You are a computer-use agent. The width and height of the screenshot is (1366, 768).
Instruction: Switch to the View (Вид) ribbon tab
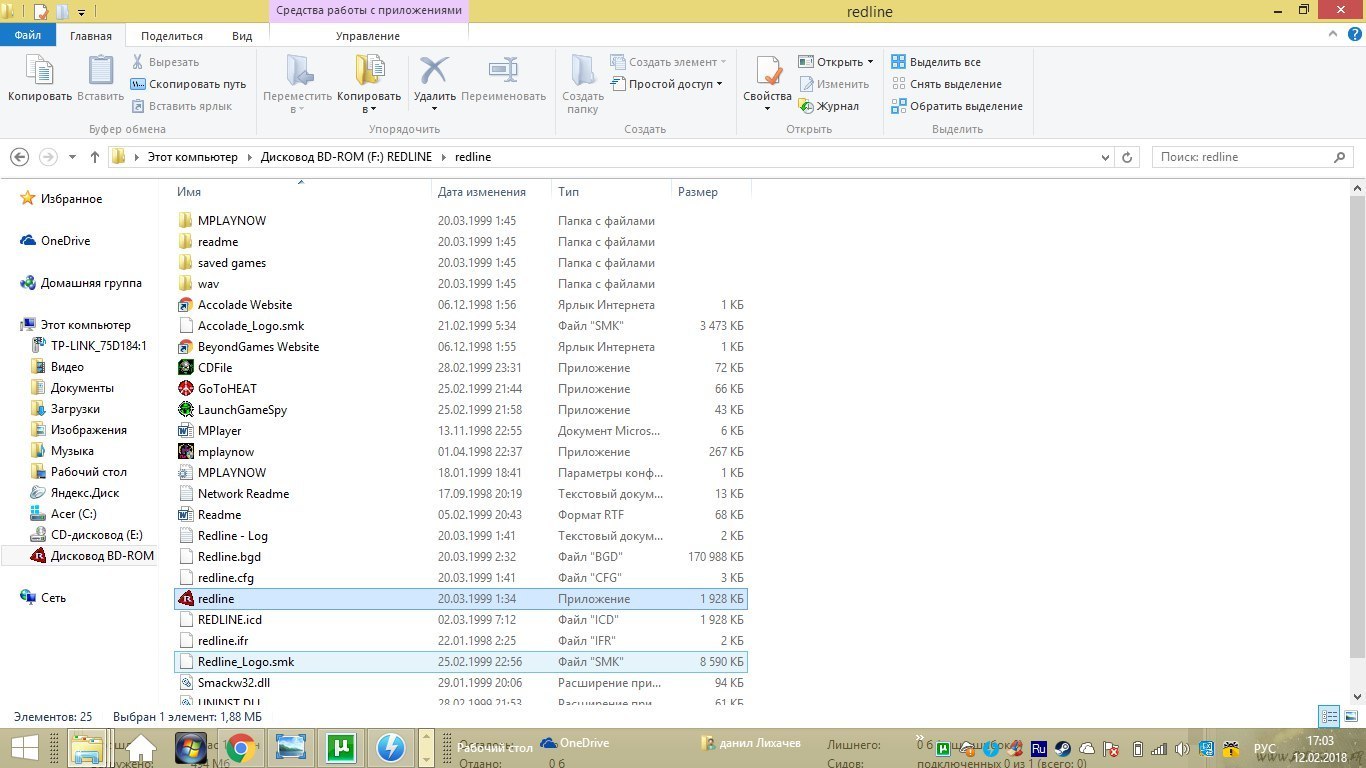point(242,36)
